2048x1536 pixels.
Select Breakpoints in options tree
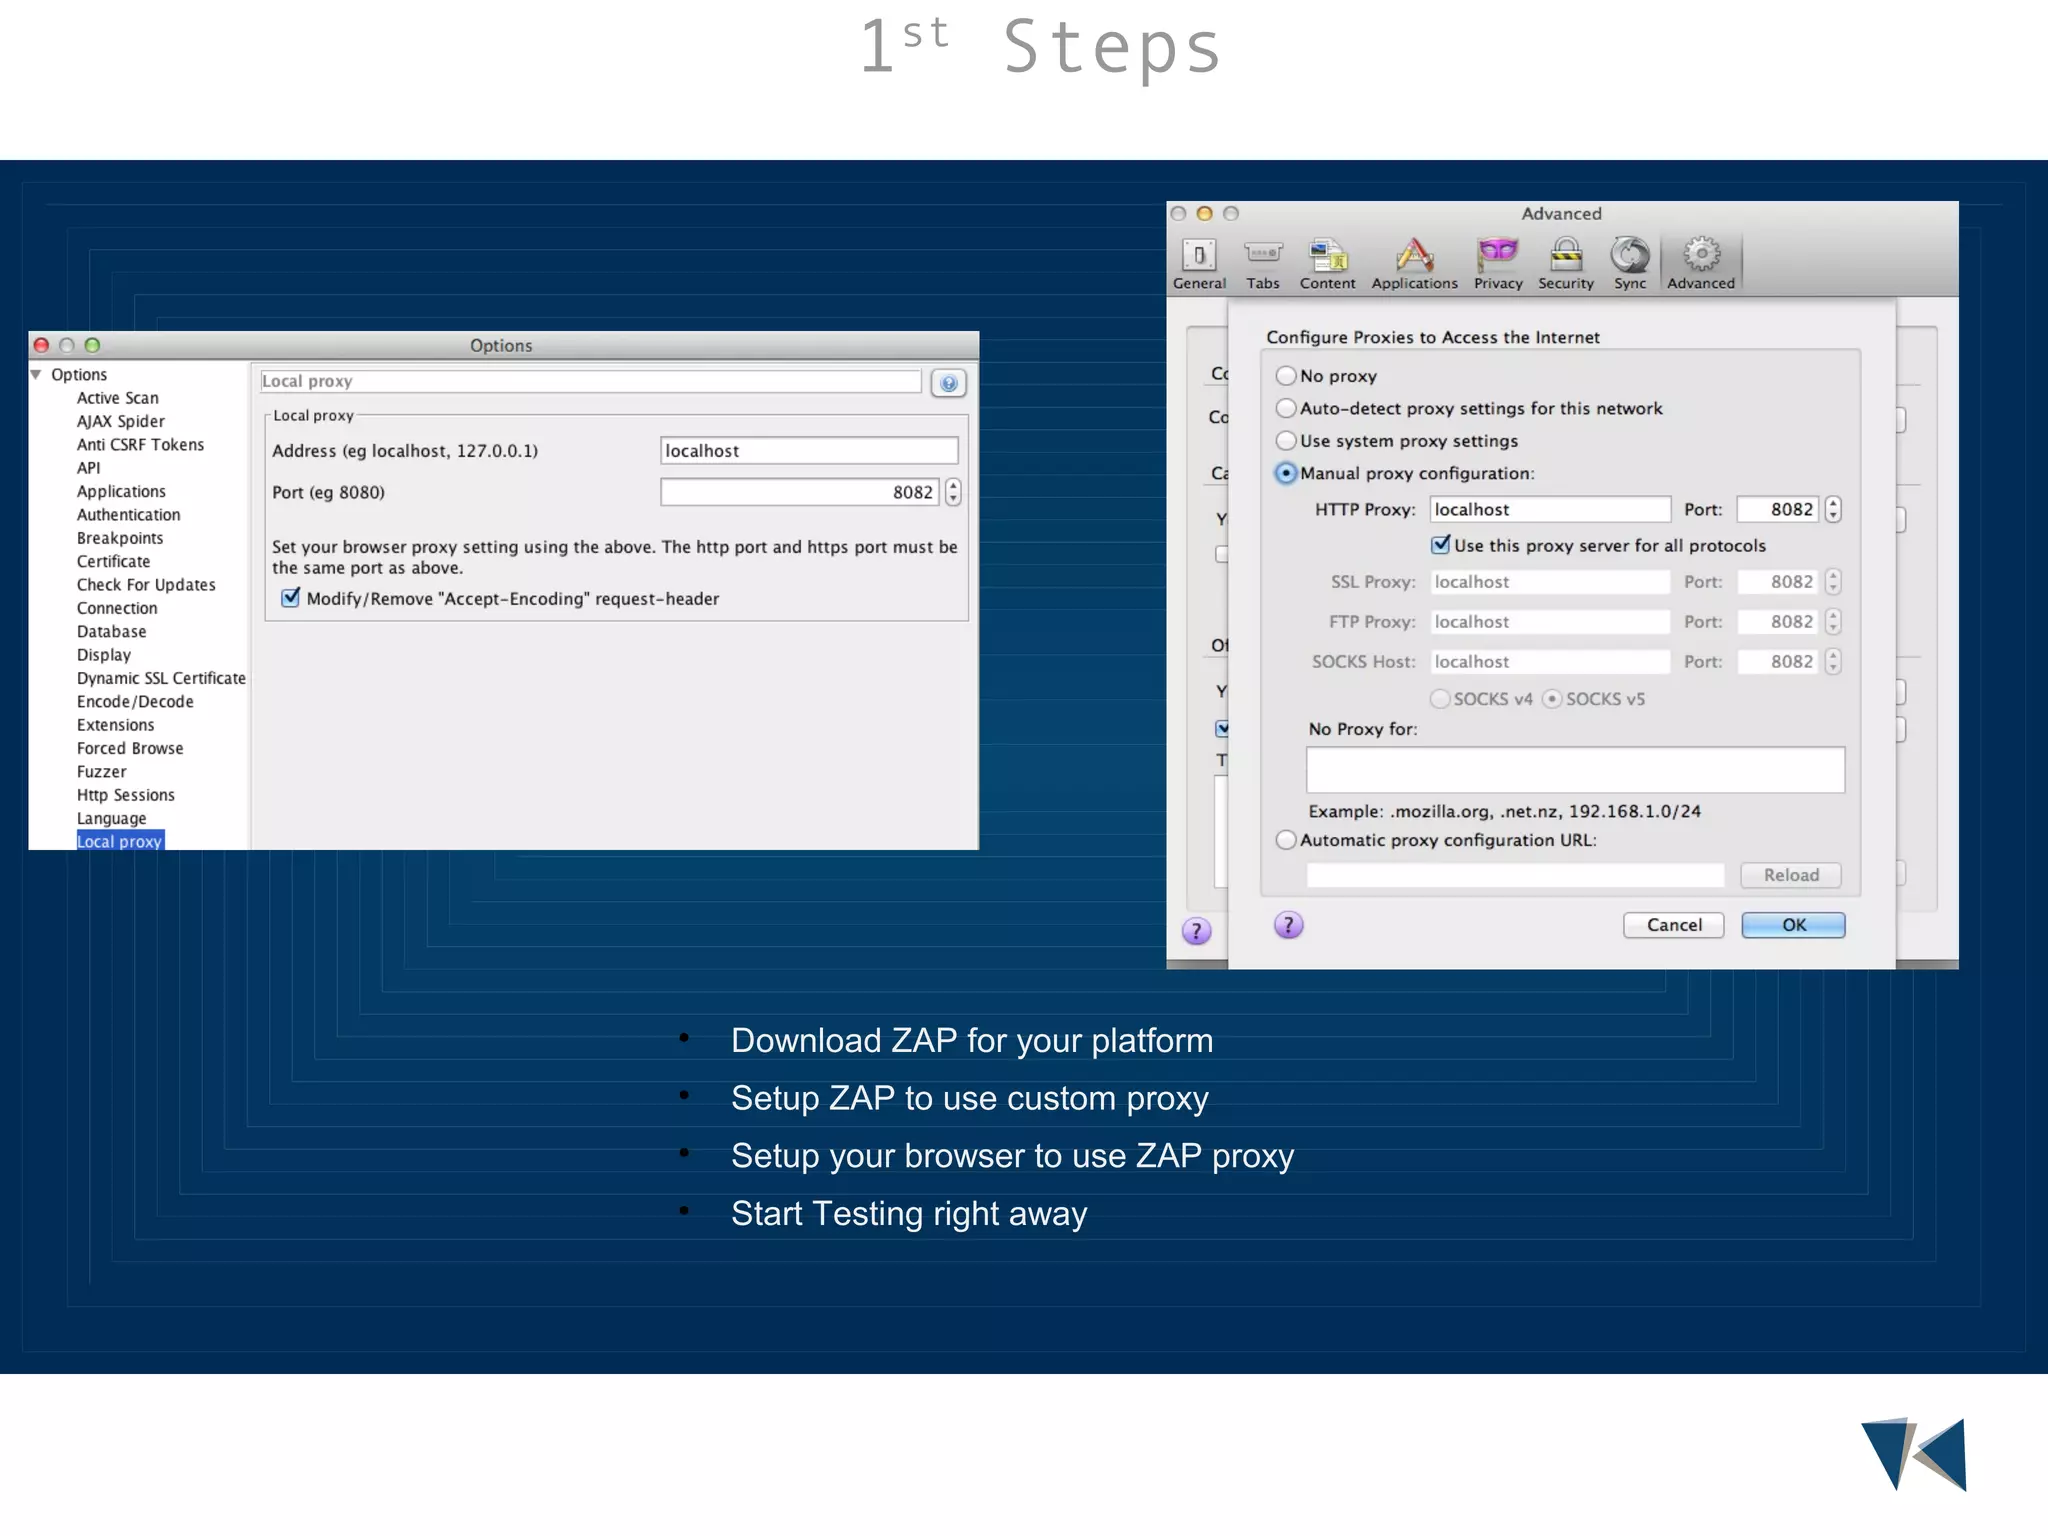120,538
